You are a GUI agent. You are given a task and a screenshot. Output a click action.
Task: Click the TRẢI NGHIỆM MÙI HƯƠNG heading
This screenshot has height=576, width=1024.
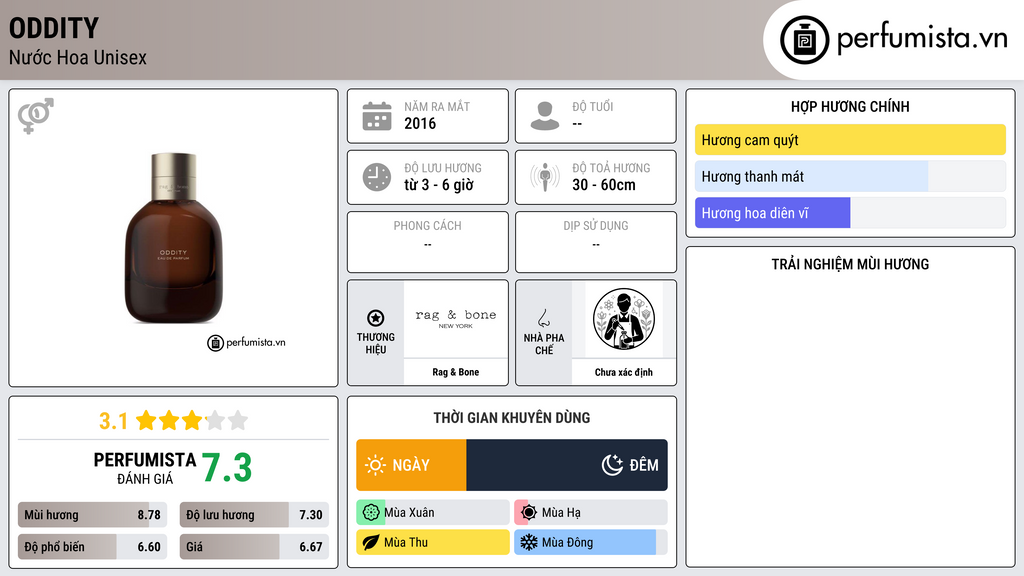coord(850,264)
